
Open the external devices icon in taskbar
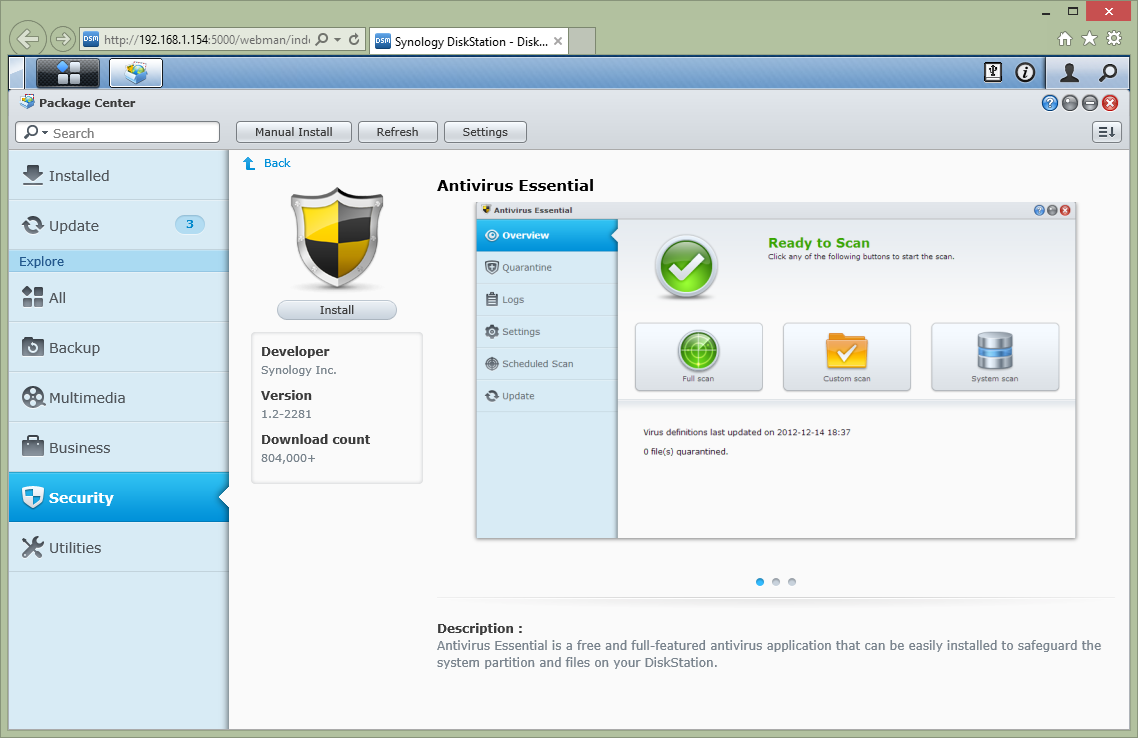pyautogui.click(x=993, y=72)
